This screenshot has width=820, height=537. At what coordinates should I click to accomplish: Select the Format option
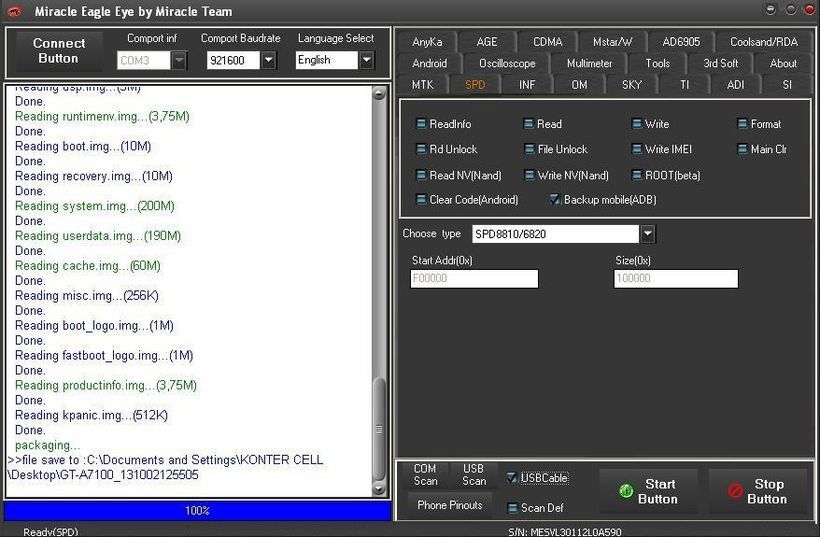click(x=742, y=124)
